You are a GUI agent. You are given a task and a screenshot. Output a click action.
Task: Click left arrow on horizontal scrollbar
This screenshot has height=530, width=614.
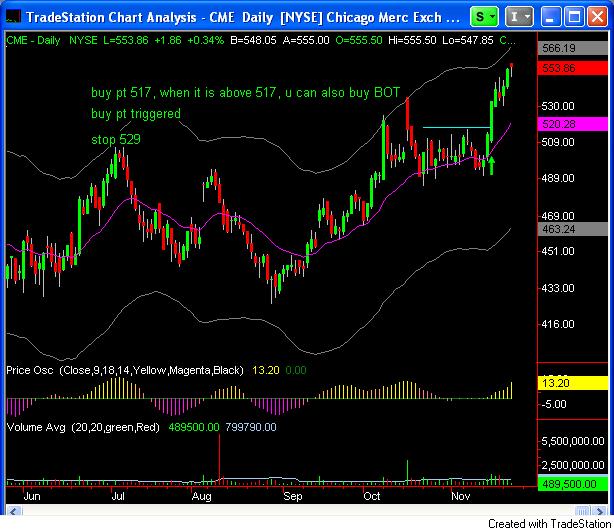(14, 511)
